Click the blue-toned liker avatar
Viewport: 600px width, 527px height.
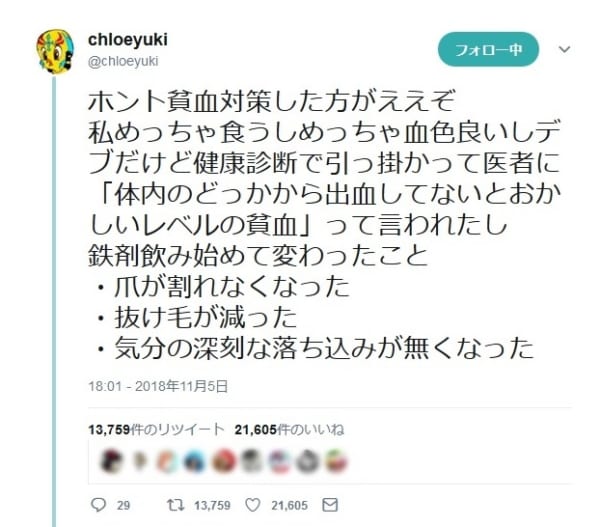pyautogui.click(x=195, y=461)
